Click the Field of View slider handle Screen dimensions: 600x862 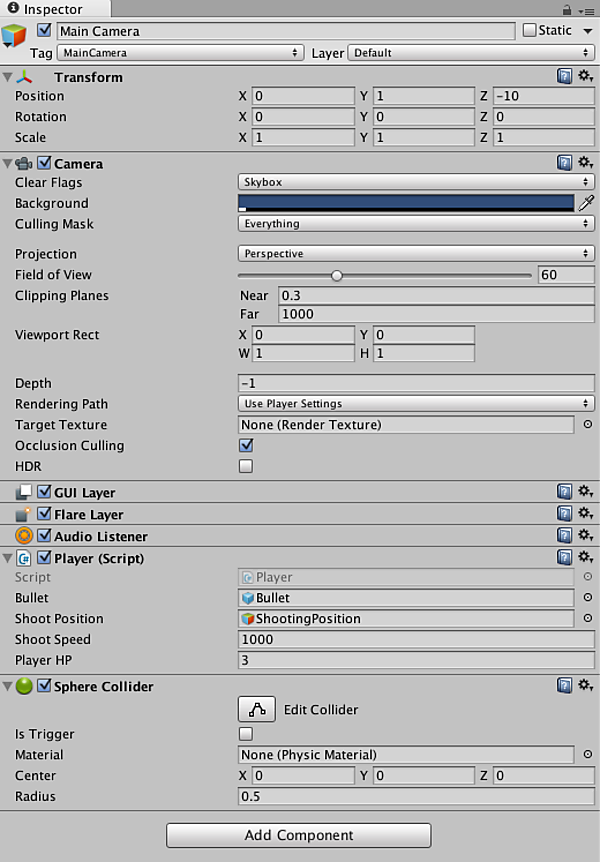coord(337,275)
